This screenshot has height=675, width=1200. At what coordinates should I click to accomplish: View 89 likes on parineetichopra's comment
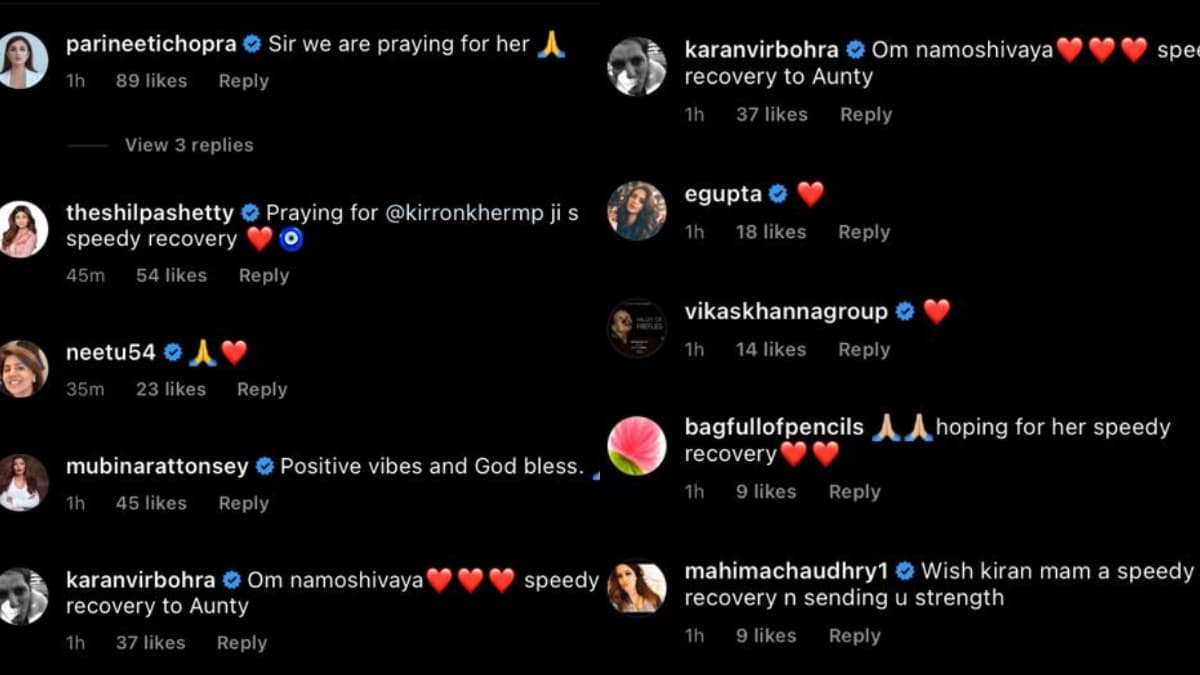[x=151, y=81]
